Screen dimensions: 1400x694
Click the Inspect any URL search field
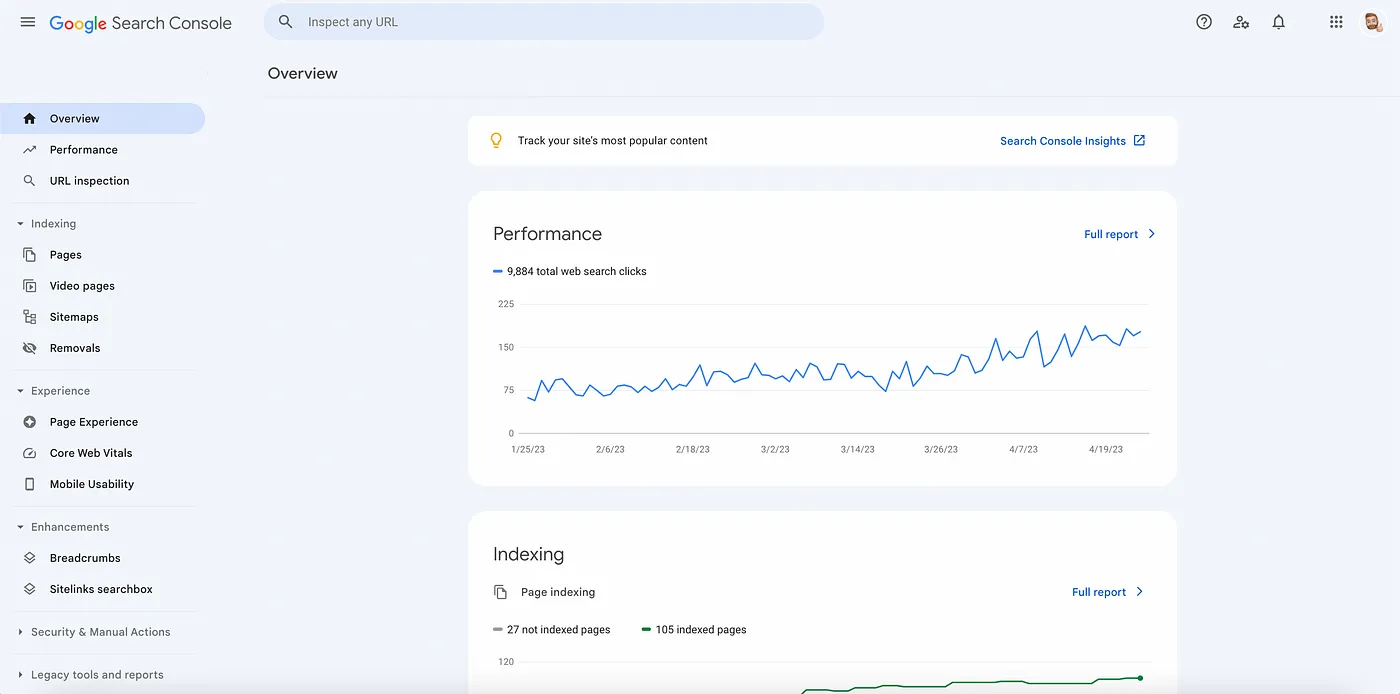(x=544, y=21)
